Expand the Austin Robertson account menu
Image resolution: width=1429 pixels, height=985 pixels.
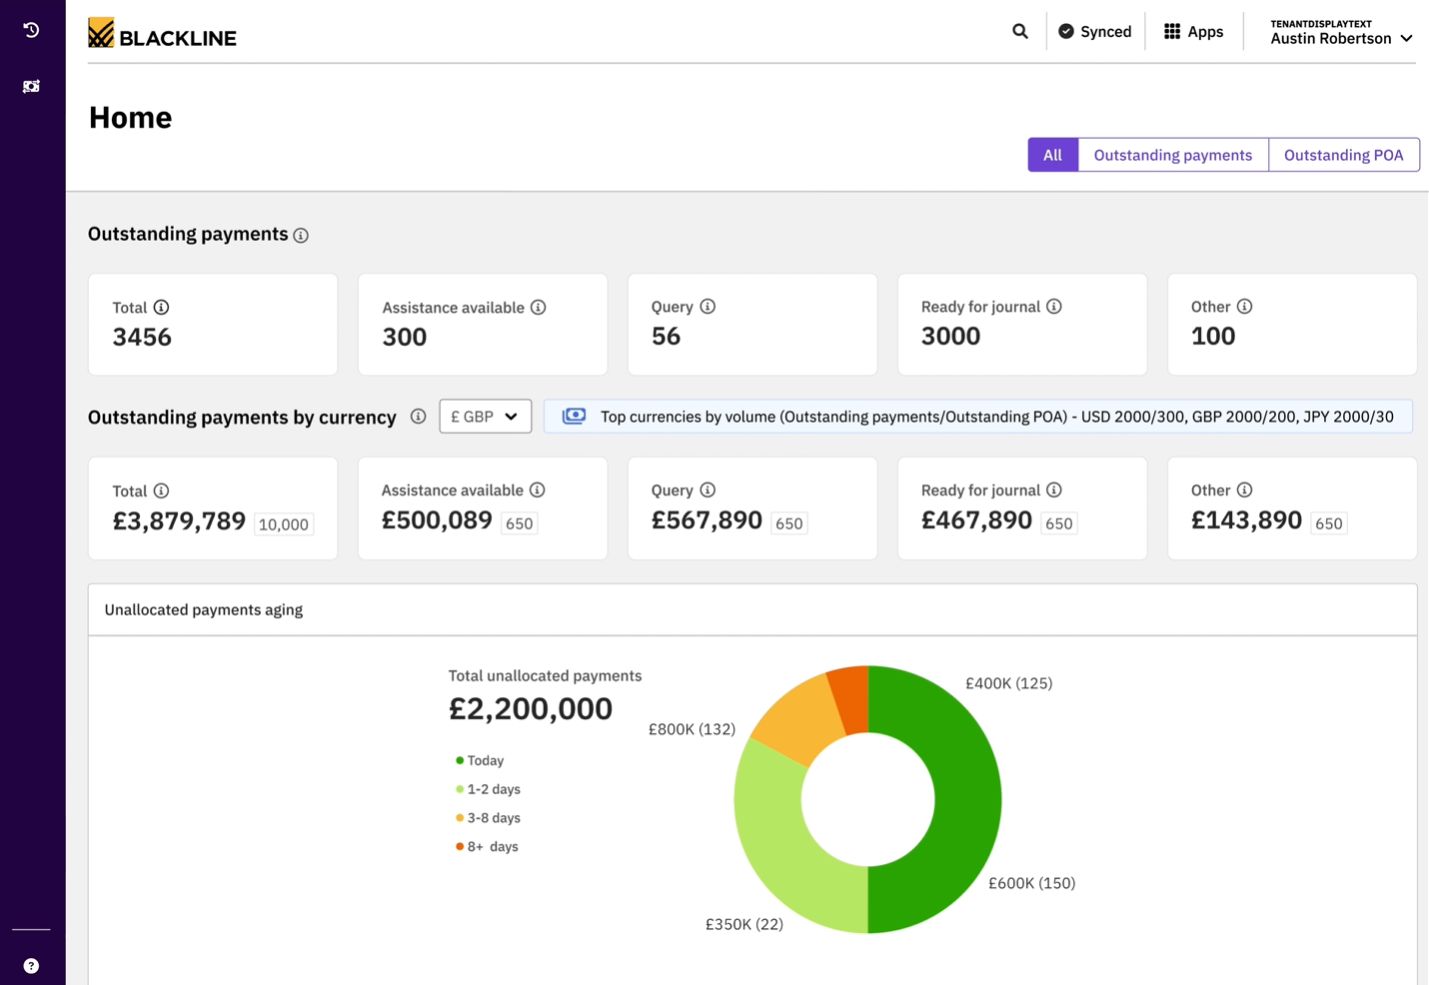[x=1341, y=38]
